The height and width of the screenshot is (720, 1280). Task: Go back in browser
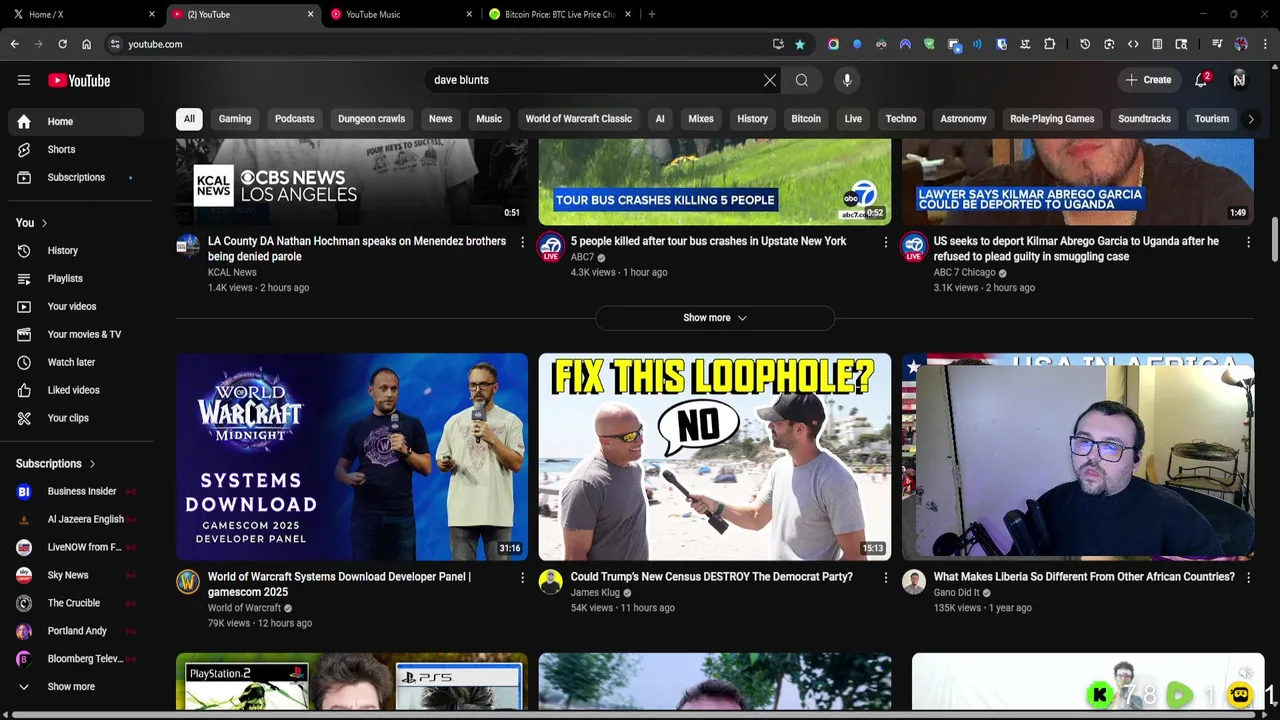15,44
